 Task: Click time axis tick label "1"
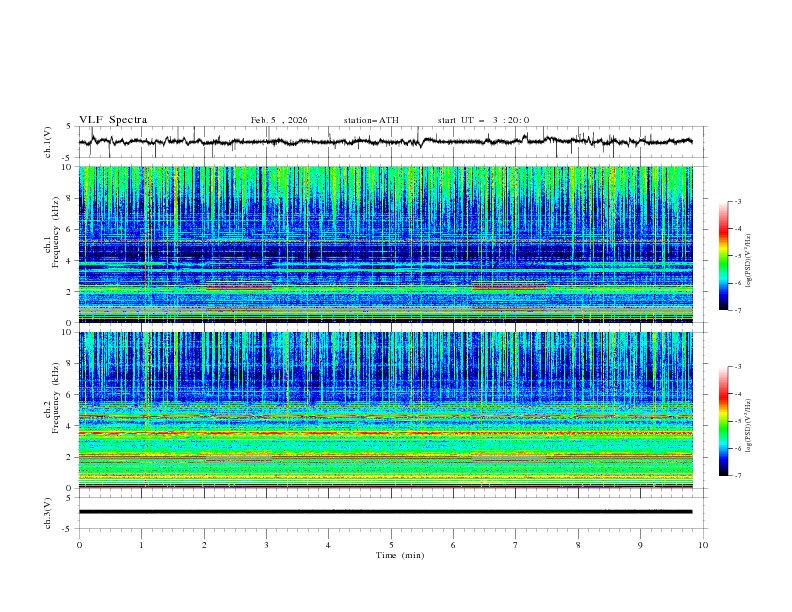[x=141, y=545]
